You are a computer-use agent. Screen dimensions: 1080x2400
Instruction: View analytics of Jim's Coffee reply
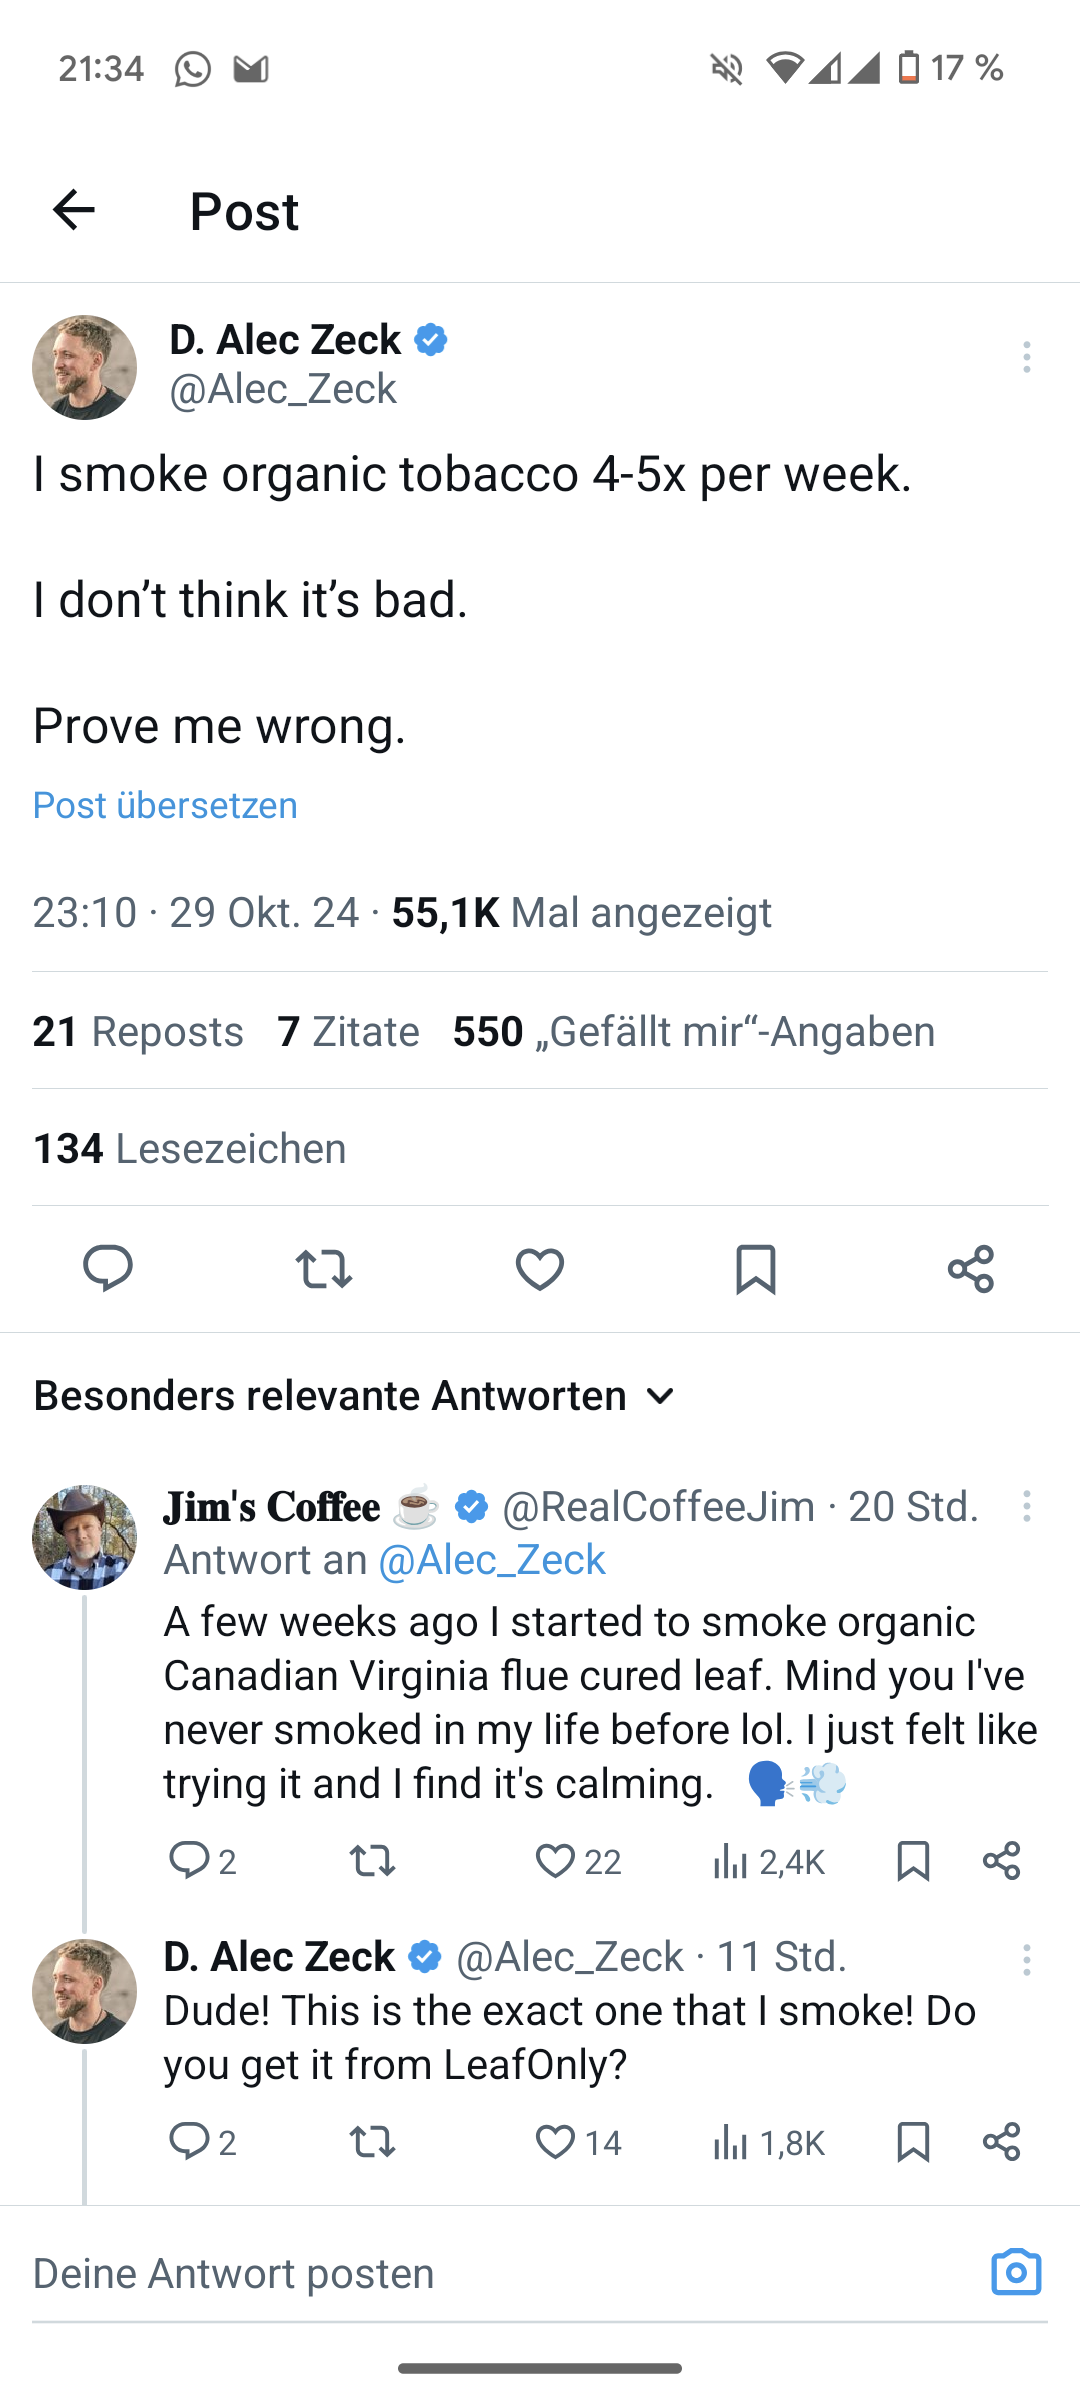[x=768, y=1861]
